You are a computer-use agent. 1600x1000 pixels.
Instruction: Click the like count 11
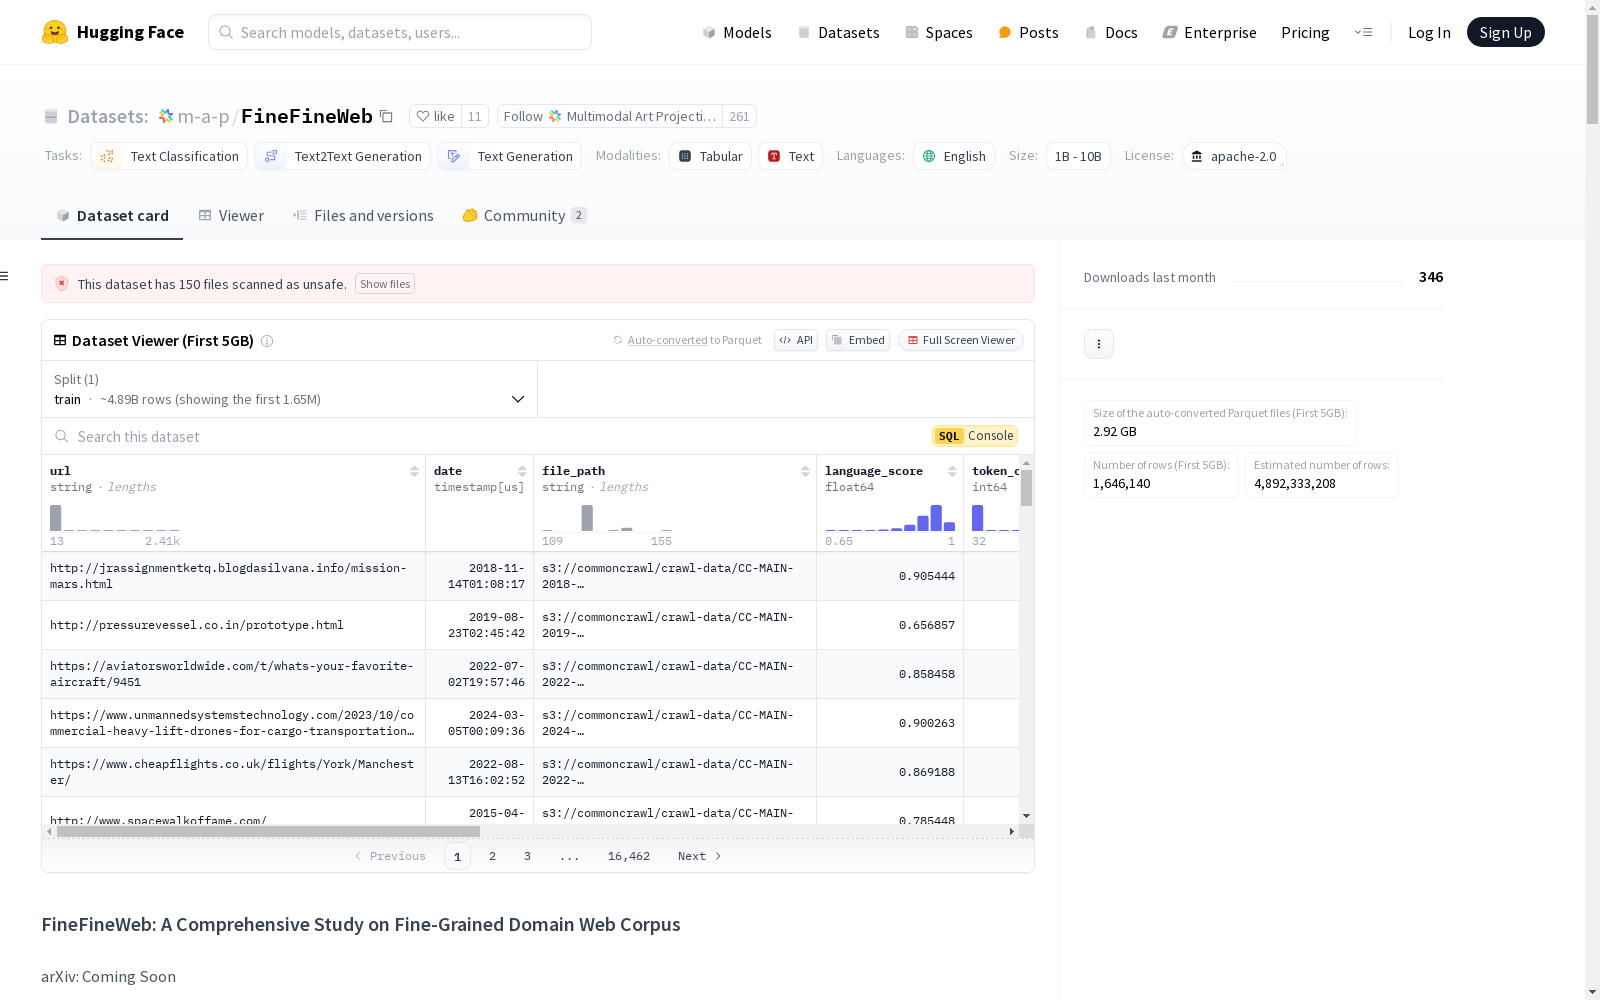coord(475,116)
